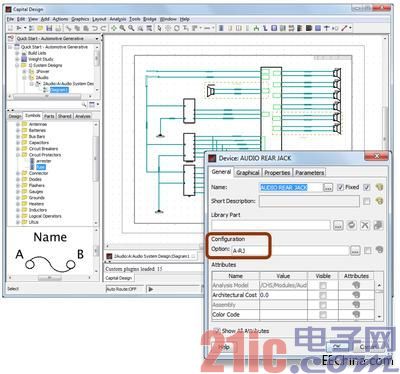Click the Redo arrow icon in toolbar
The width and height of the screenshot is (400, 374).
103,28
